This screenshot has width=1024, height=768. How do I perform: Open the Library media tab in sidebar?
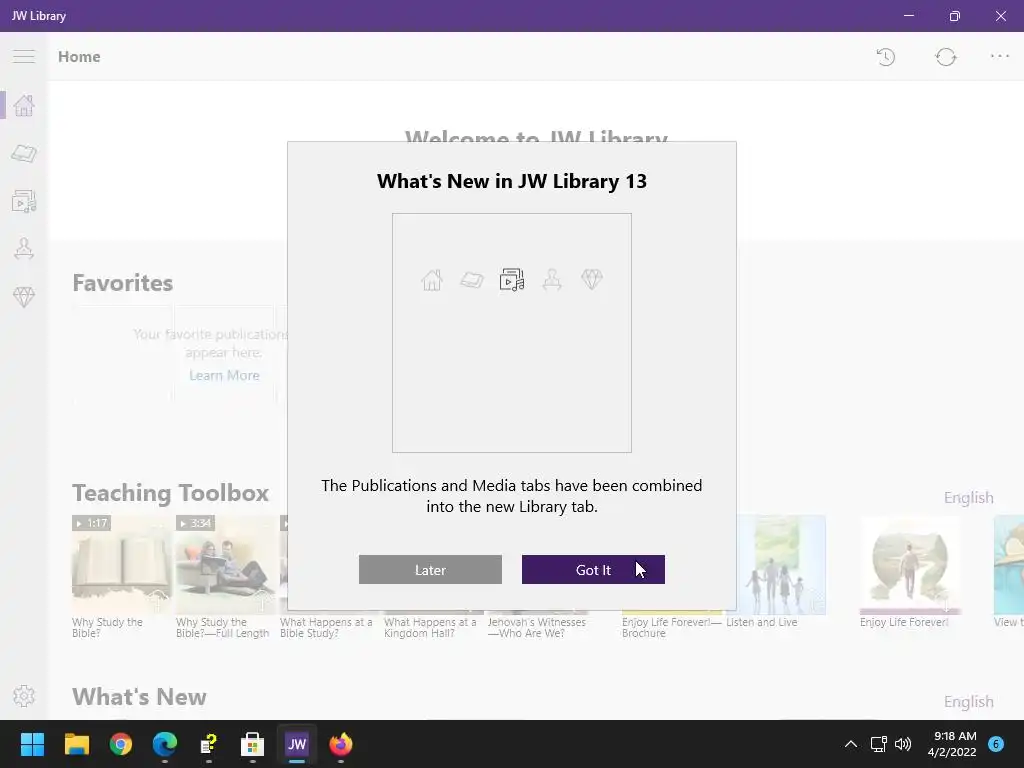(x=24, y=201)
